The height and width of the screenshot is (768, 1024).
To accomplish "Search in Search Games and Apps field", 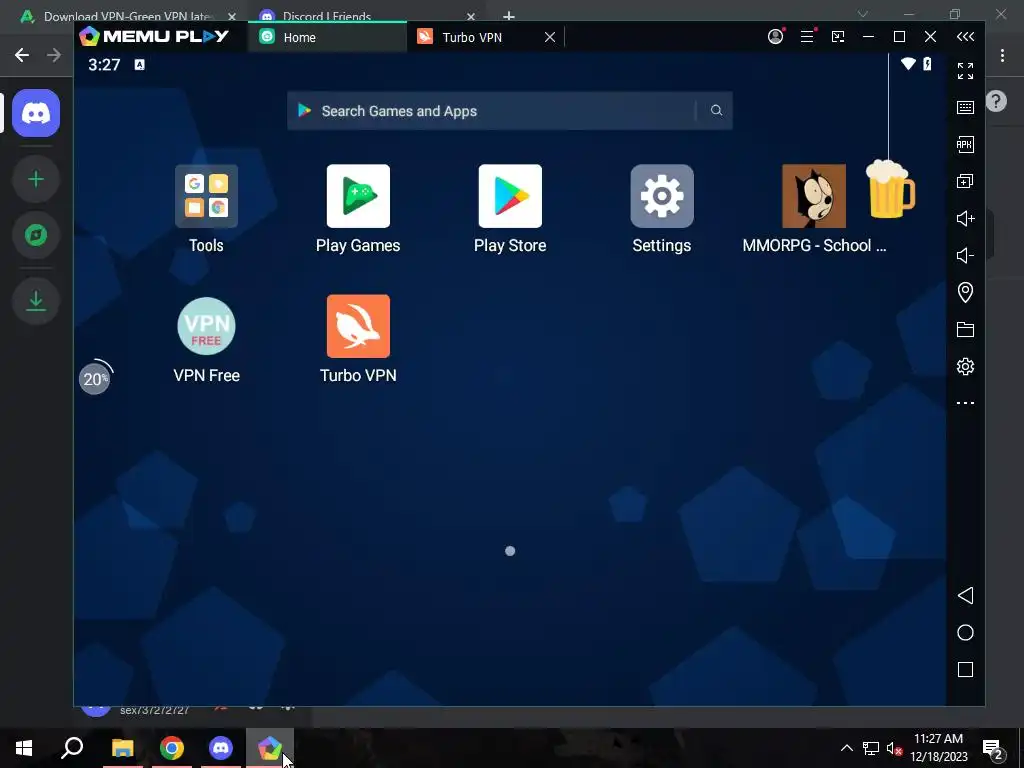I will pyautogui.click(x=509, y=110).
